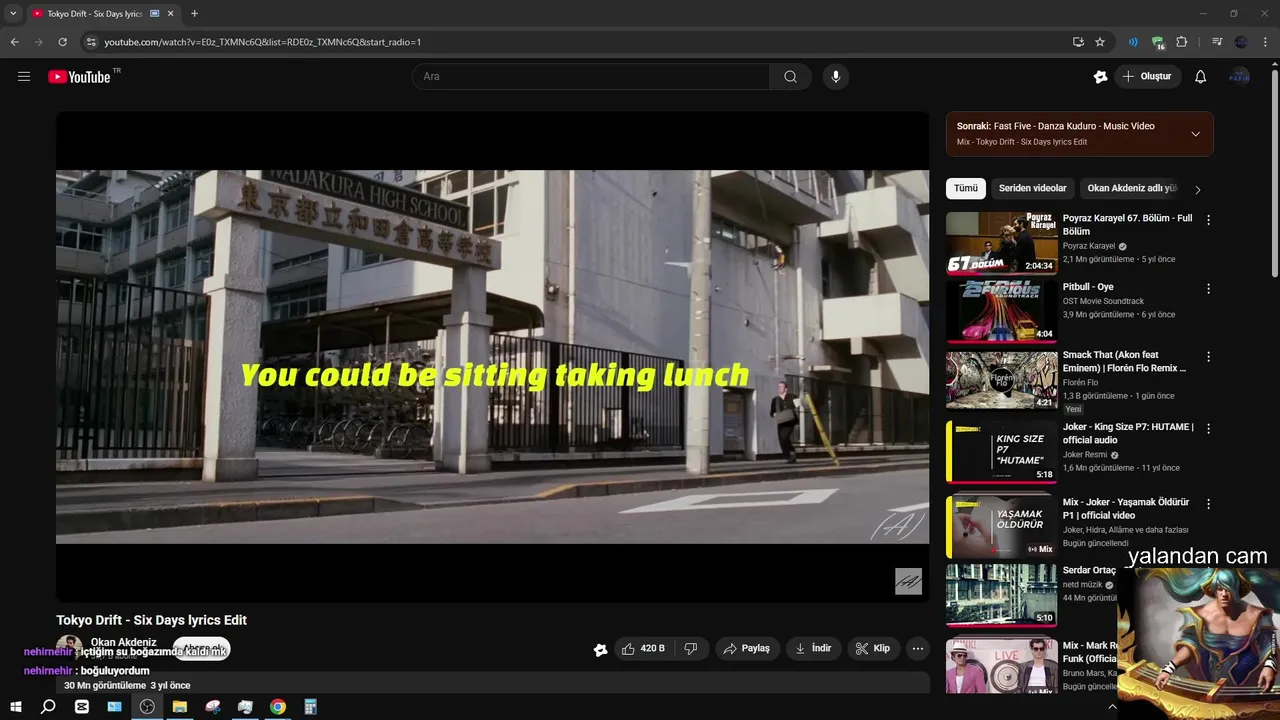Click the search magnifier button

click(790, 77)
